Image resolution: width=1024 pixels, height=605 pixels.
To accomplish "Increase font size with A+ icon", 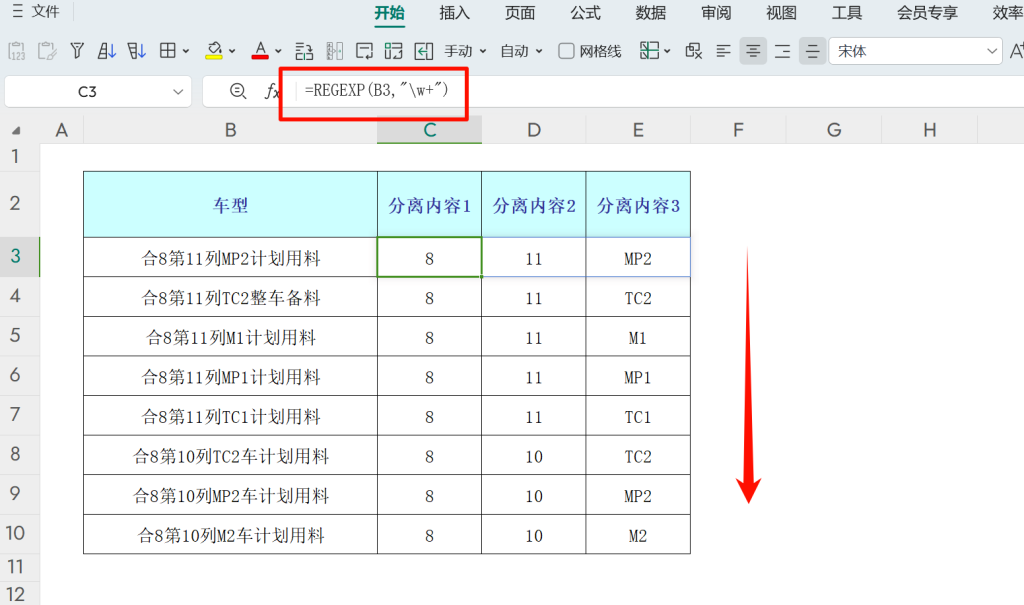I will click(x=1016, y=51).
